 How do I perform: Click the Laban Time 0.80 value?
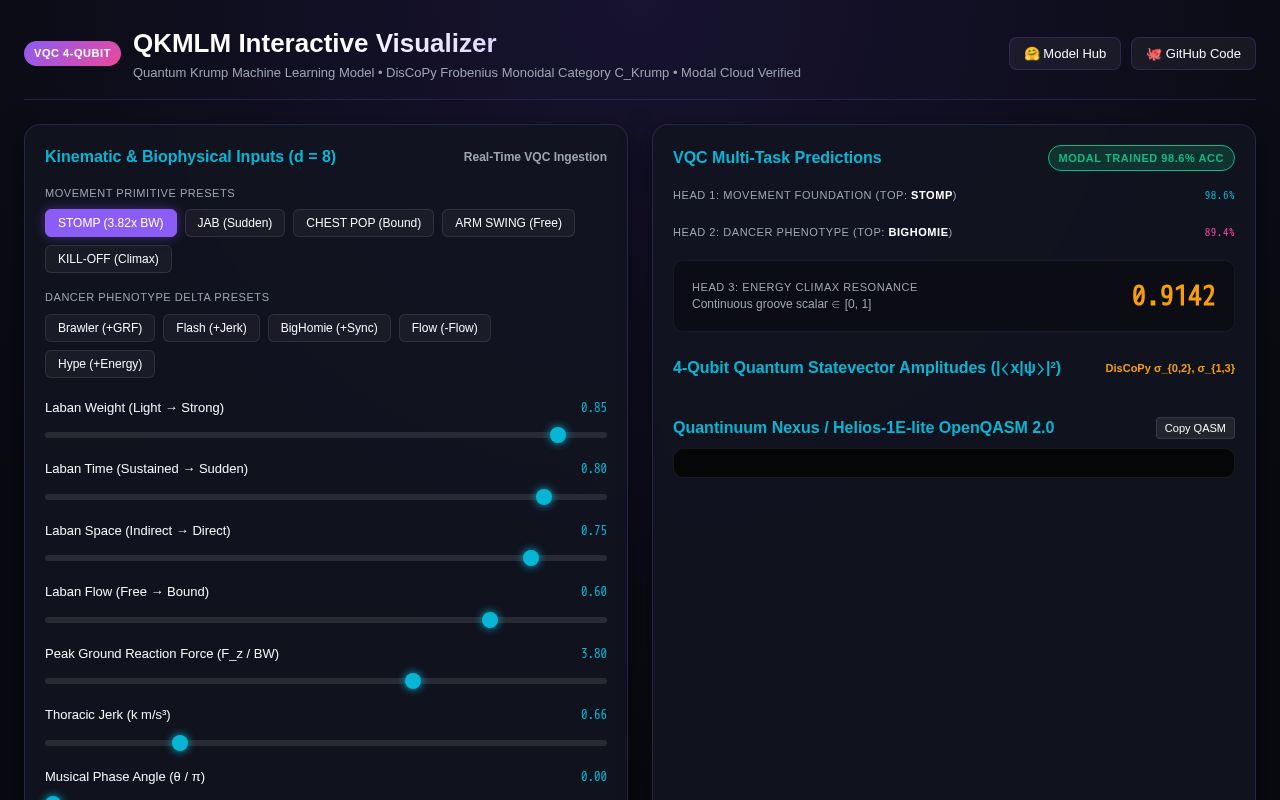pyautogui.click(x=594, y=469)
